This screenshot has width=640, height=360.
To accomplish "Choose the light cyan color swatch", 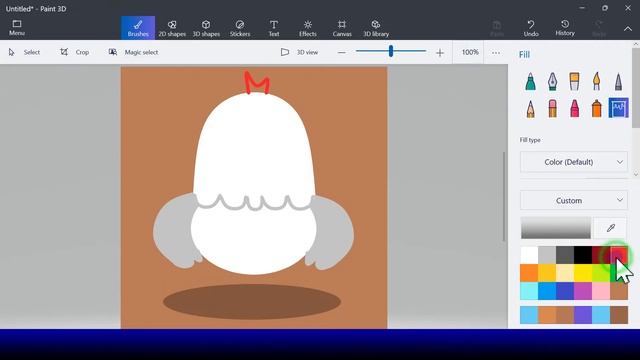I will coord(529,291).
